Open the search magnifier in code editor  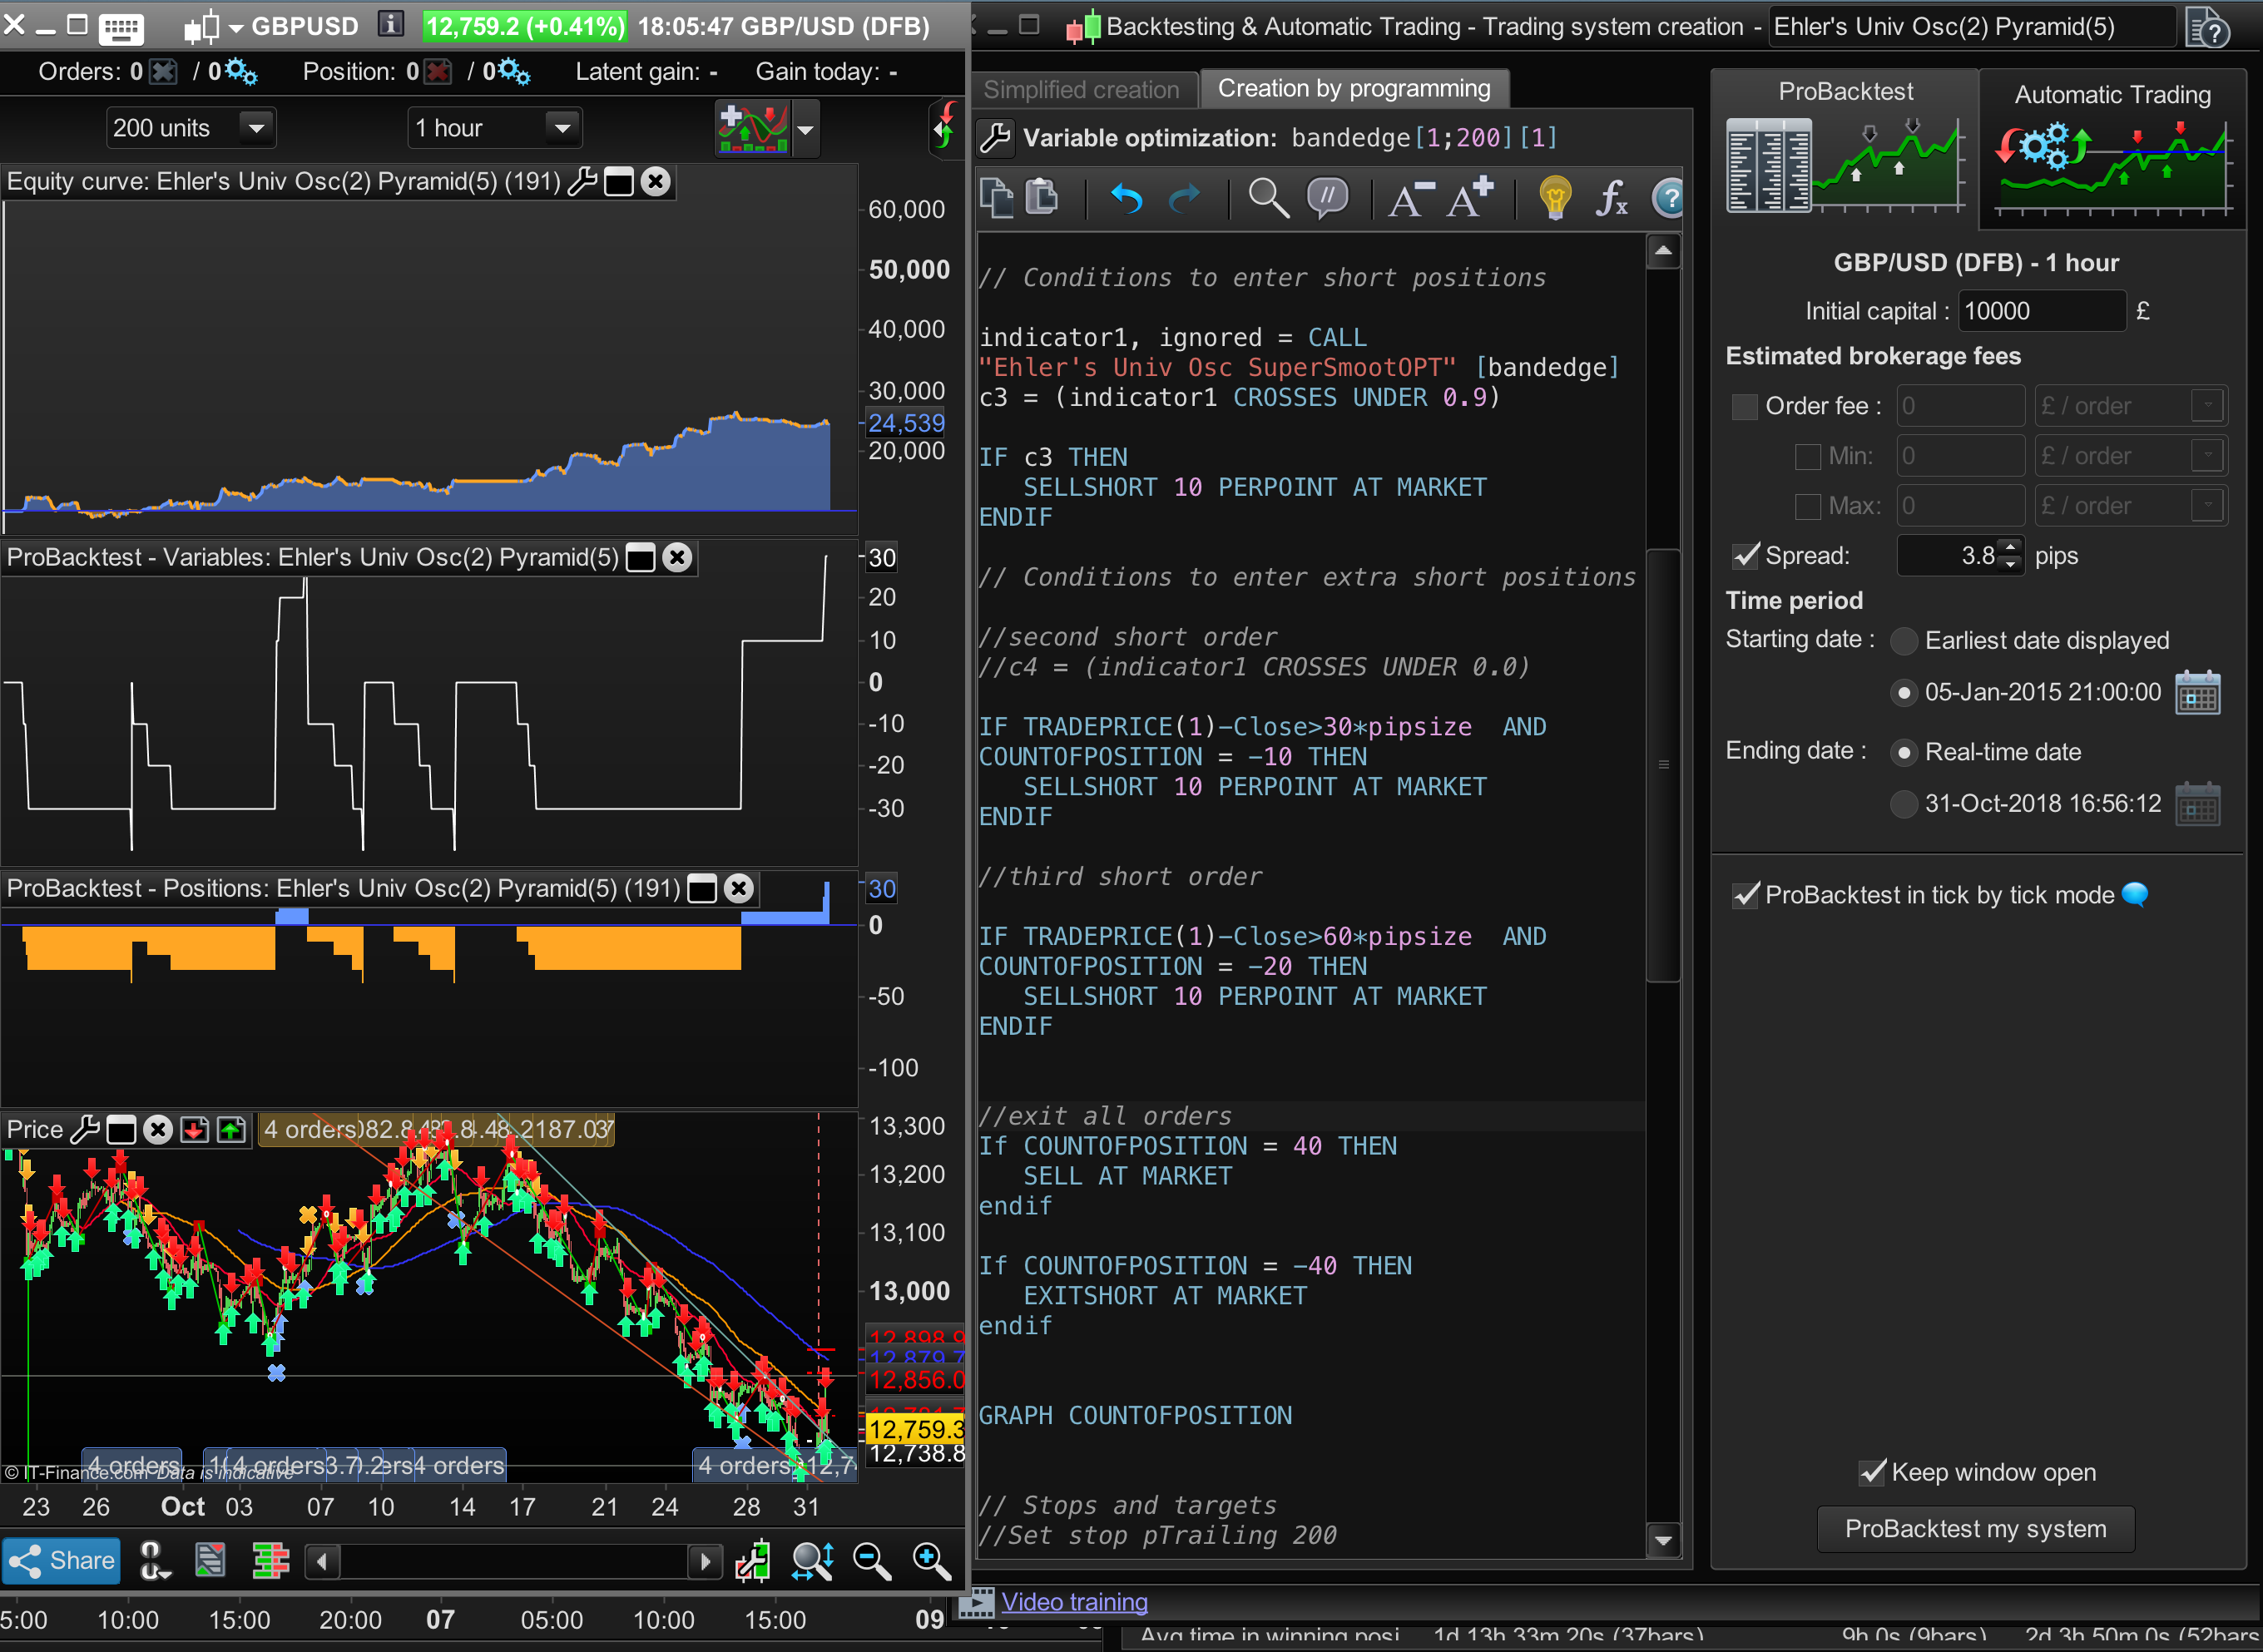(x=1268, y=199)
